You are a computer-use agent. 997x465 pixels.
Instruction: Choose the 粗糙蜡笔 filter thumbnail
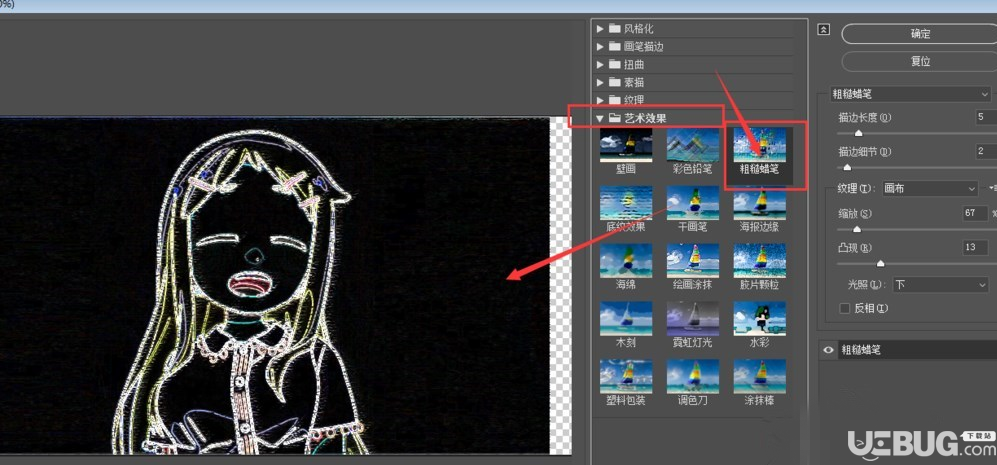click(x=759, y=145)
